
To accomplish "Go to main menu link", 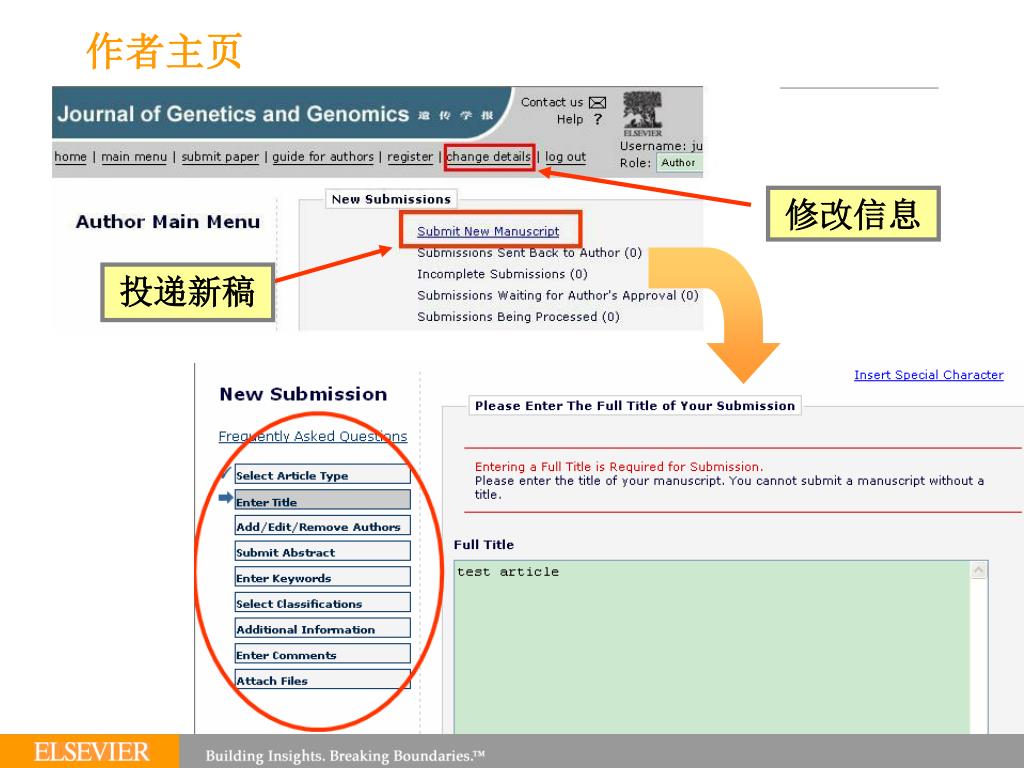I will [x=134, y=157].
